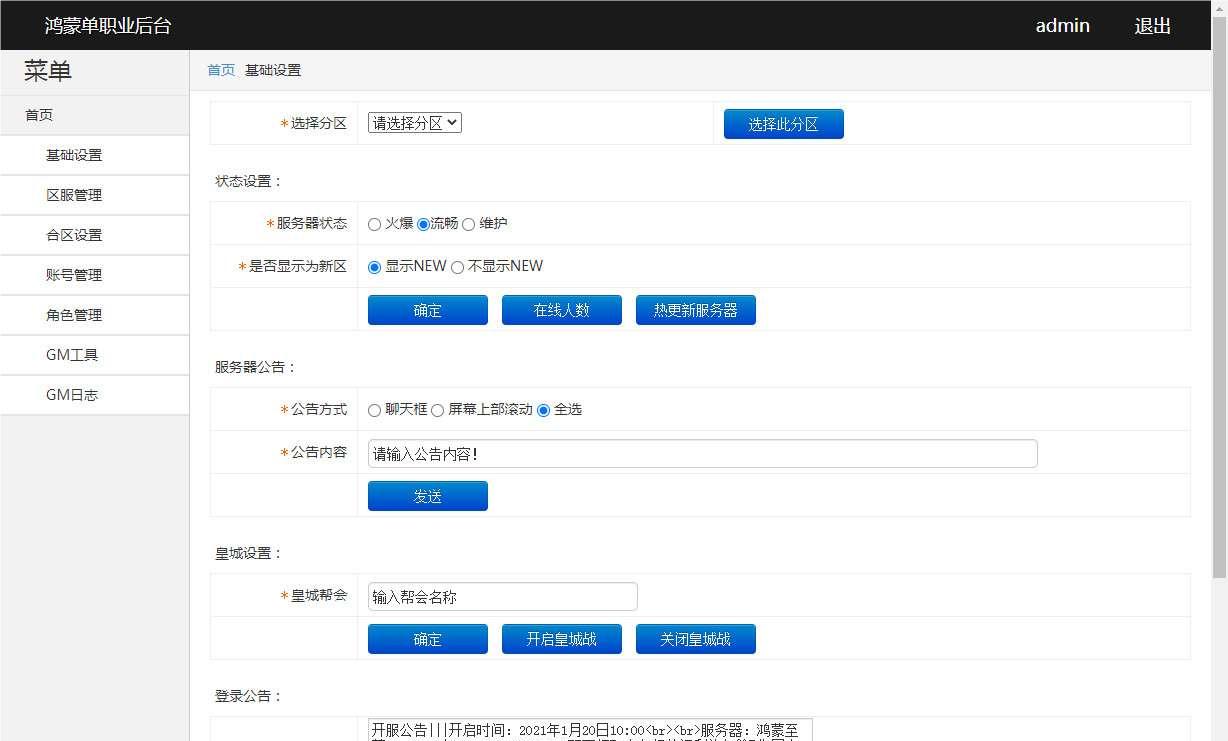The height and width of the screenshot is (741, 1228).
Task: Click the 皇城帮会 name input field
Action: (x=502, y=597)
